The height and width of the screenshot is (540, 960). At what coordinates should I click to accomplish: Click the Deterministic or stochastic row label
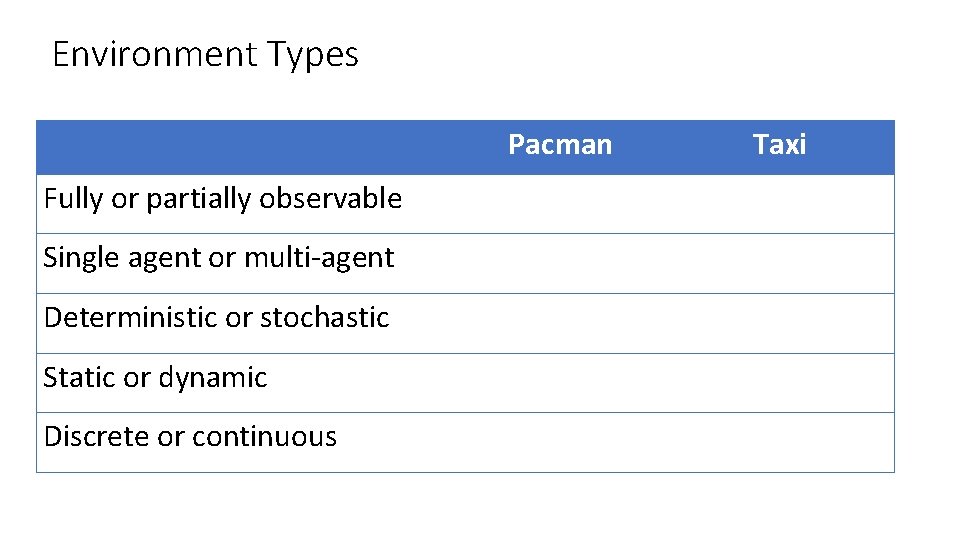pos(216,318)
